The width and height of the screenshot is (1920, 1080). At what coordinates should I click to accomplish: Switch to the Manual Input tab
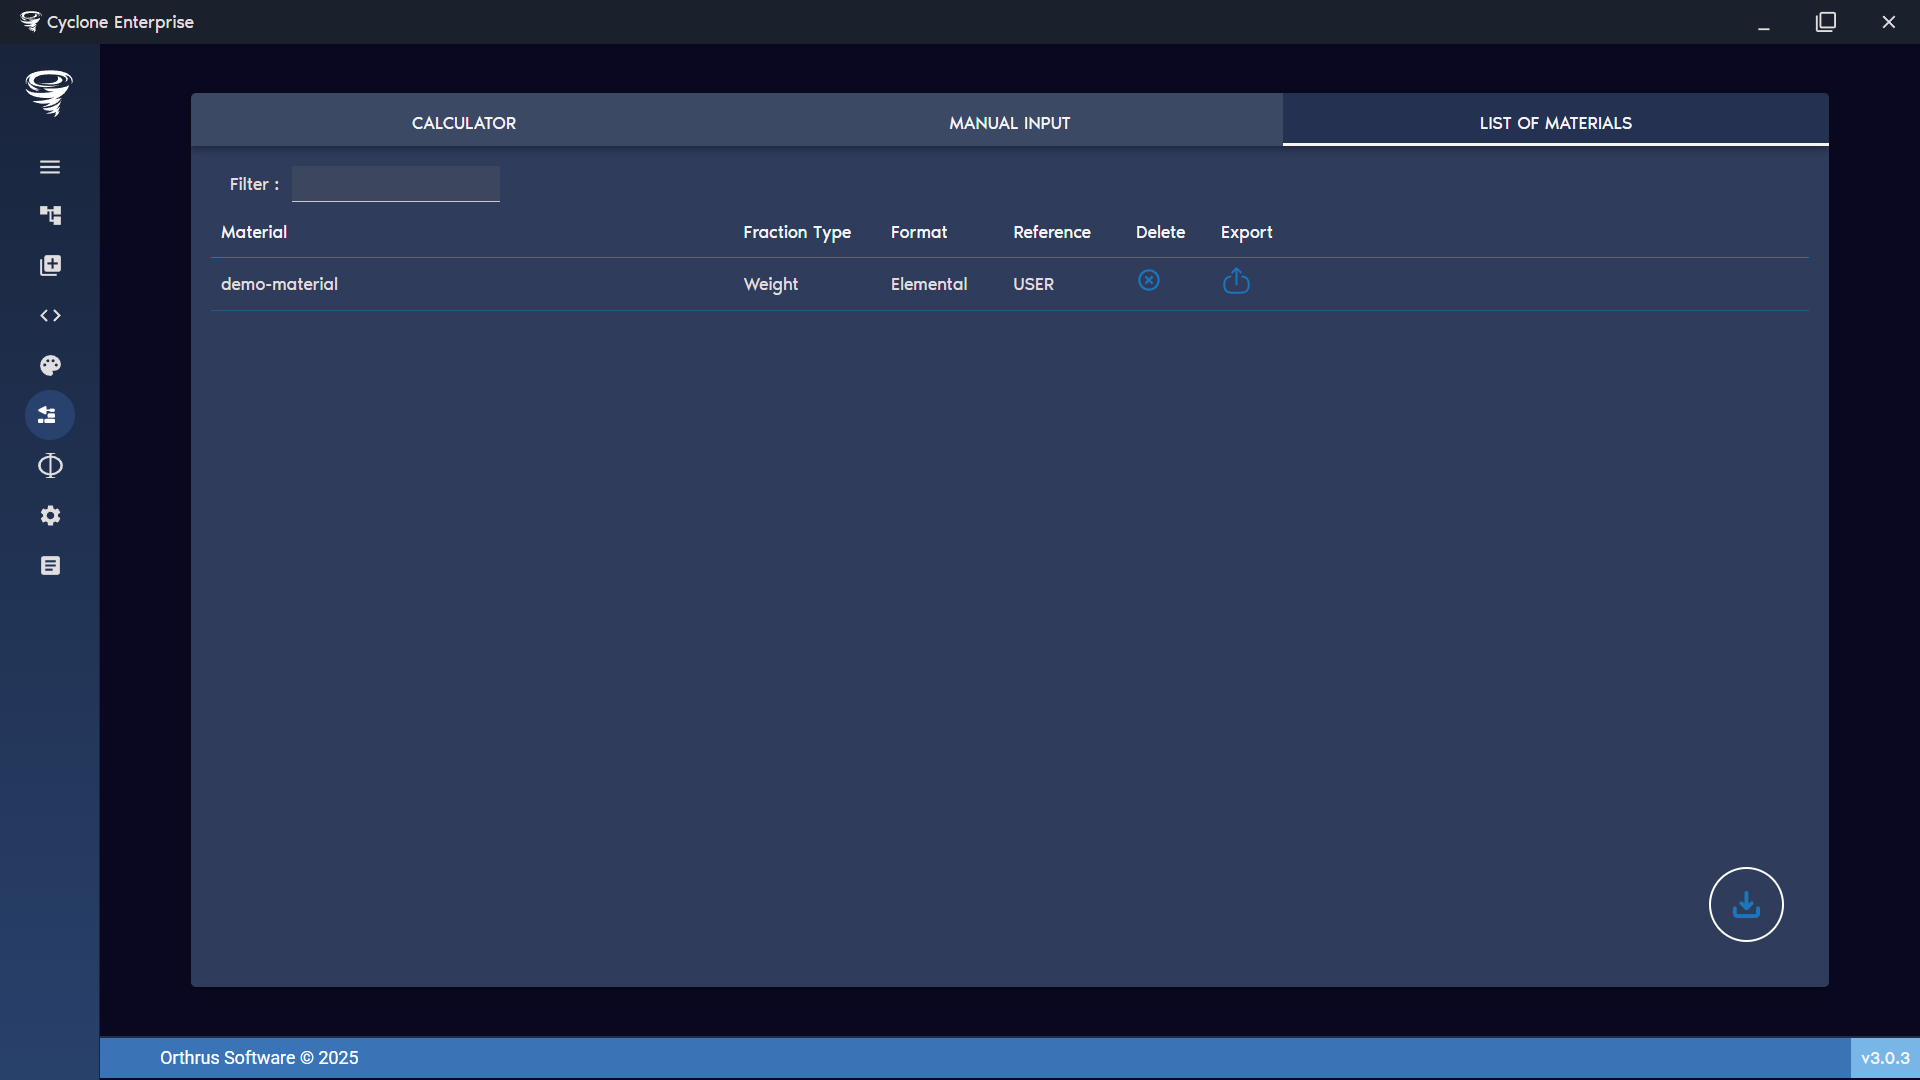point(1009,122)
